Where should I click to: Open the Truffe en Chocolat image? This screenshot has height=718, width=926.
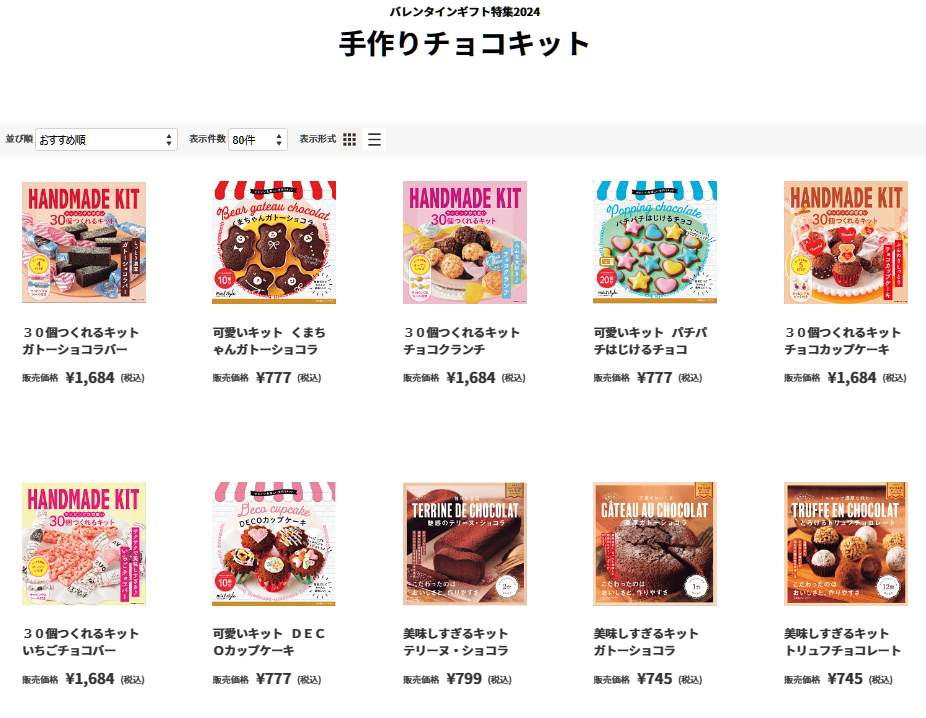[846, 544]
